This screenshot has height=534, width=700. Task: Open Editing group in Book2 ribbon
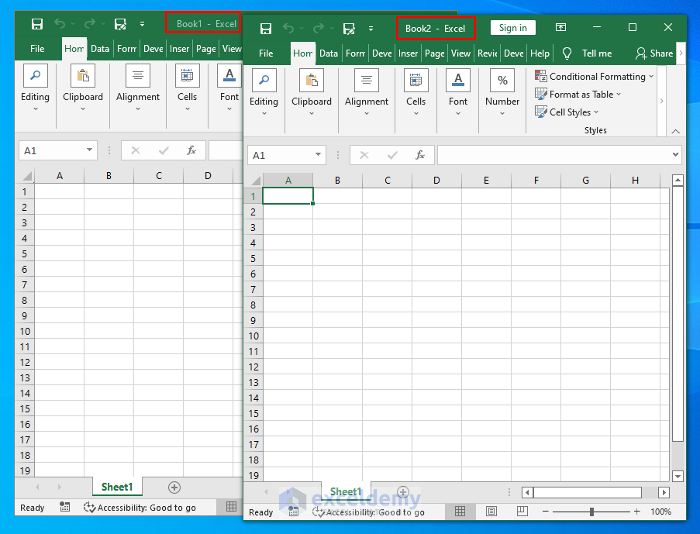tap(264, 92)
